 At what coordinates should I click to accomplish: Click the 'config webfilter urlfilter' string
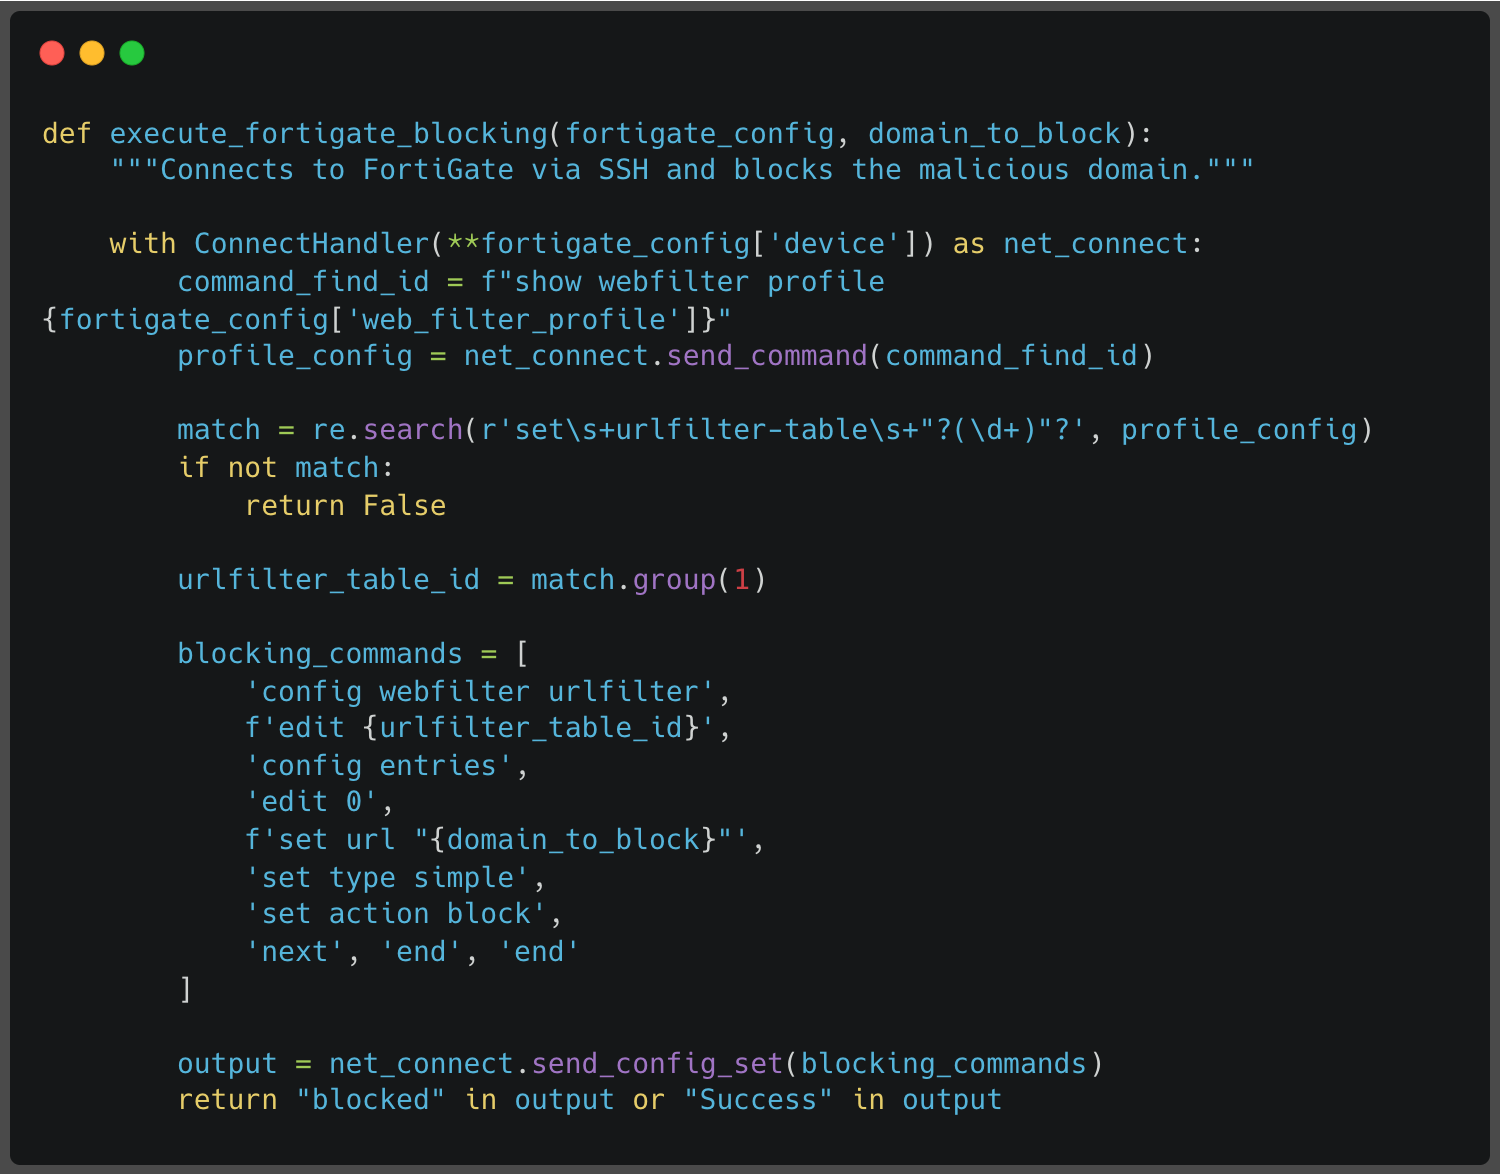(480, 692)
